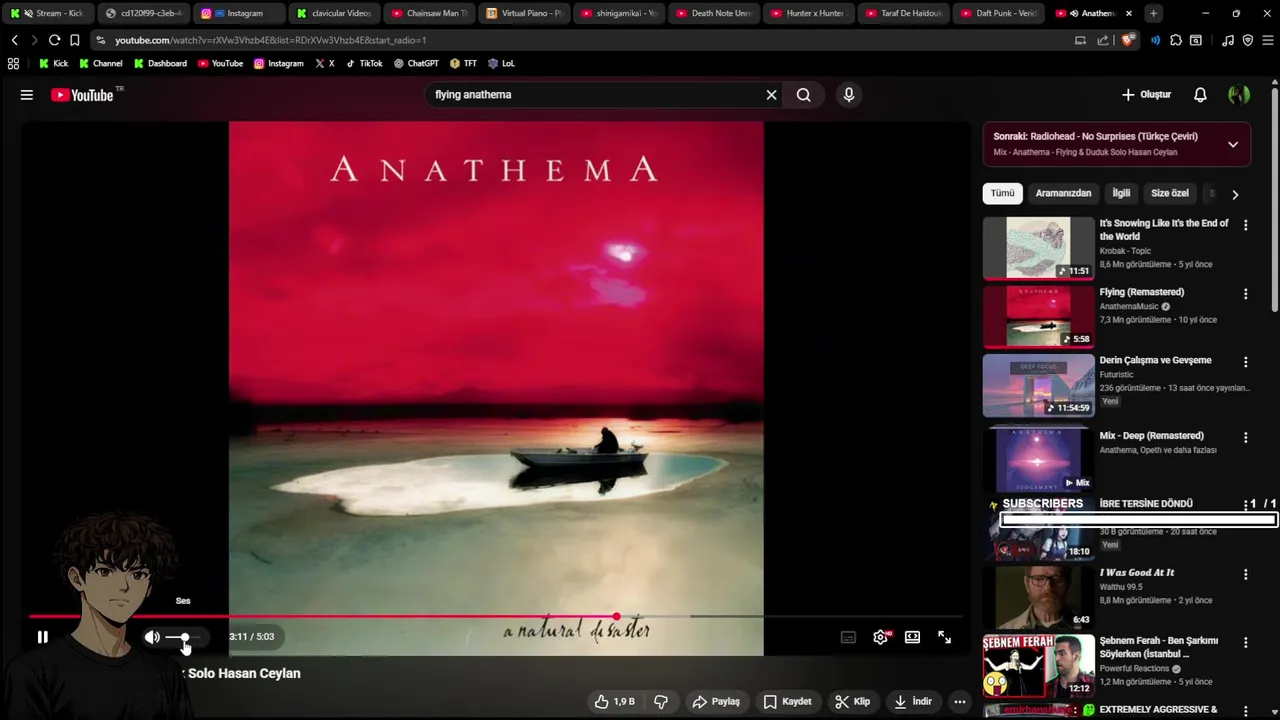Open the browser main hamburger menu
This screenshot has height=720, width=1280.
point(1266,40)
